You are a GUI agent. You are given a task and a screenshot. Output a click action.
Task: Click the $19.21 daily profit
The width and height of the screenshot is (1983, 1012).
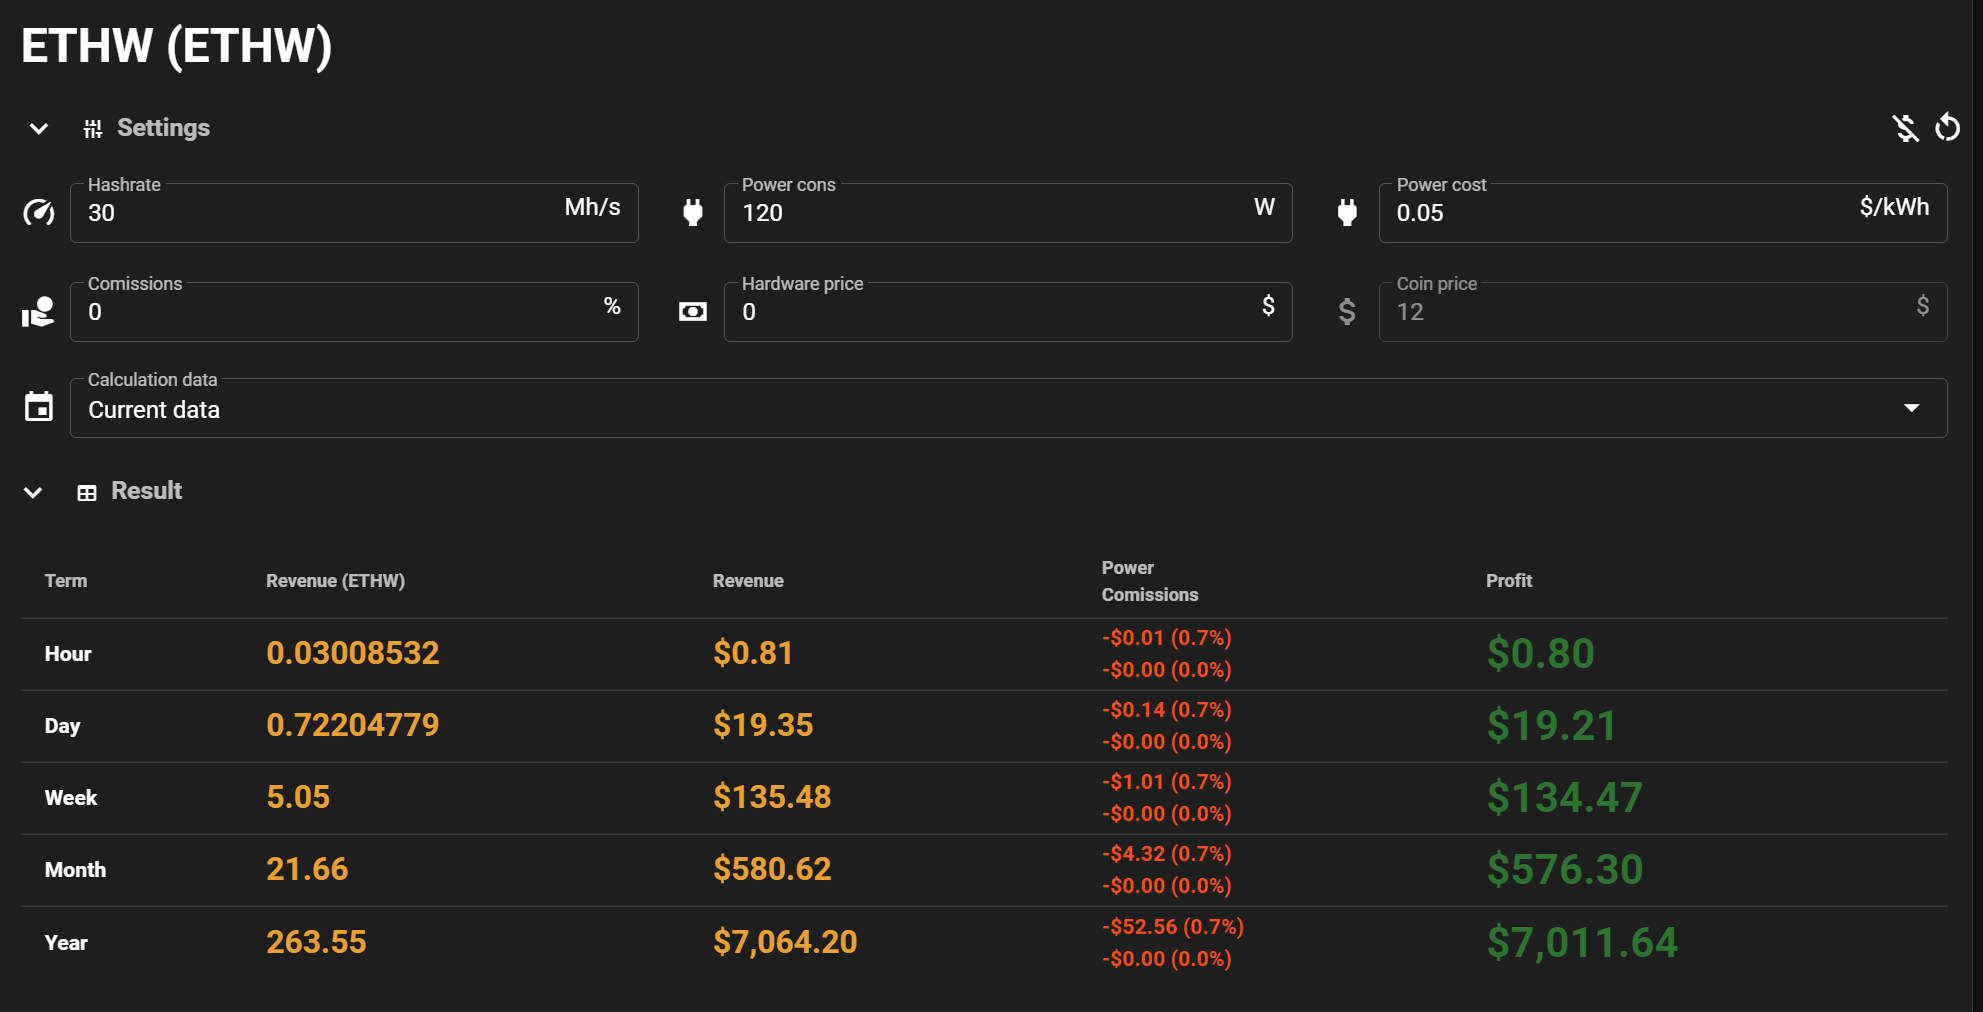[x=1551, y=725]
